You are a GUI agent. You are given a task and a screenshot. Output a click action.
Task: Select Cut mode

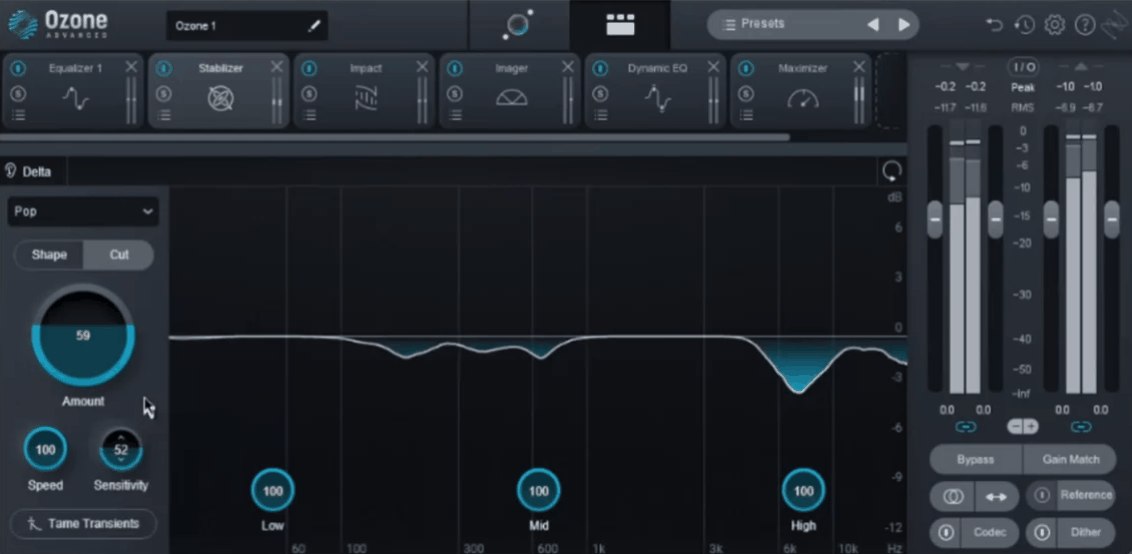pos(119,255)
